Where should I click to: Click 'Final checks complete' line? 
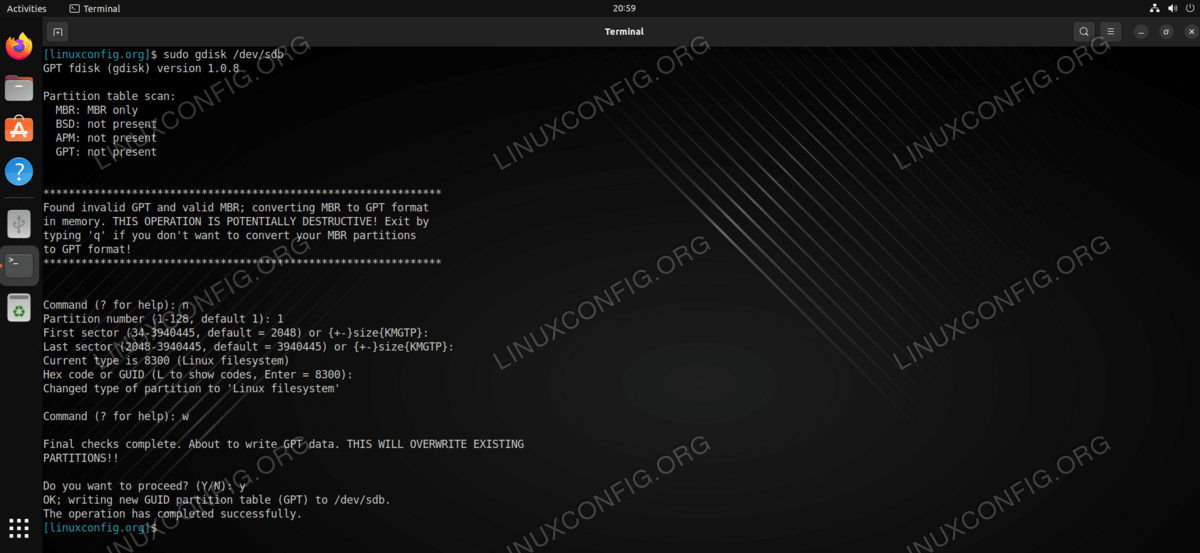[x=283, y=443]
